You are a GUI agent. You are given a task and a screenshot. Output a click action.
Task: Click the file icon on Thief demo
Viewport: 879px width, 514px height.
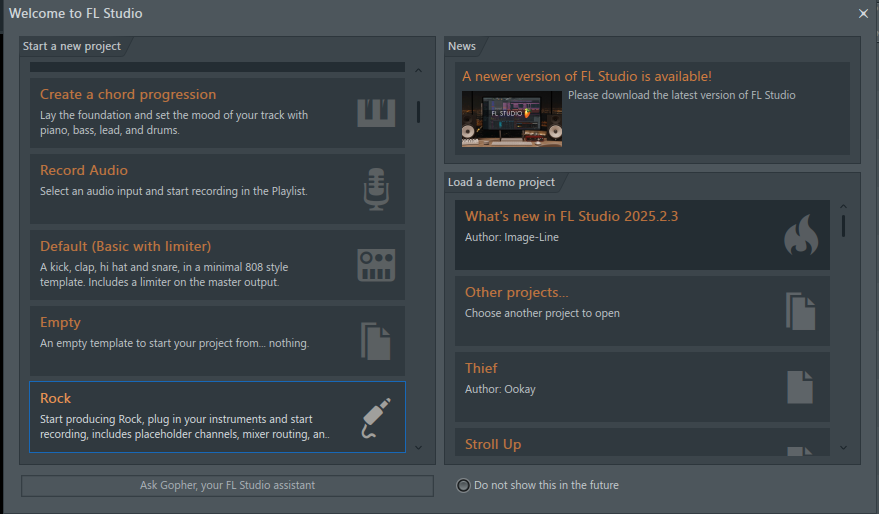pos(801,387)
